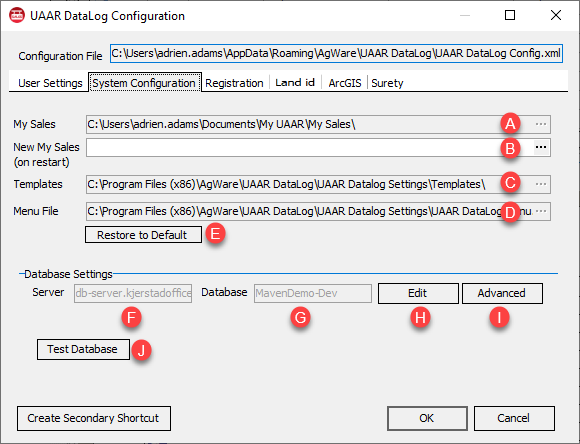This screenshot has width=580, height=444.
Task: Open the Surety tab
Action: point(387,83)
